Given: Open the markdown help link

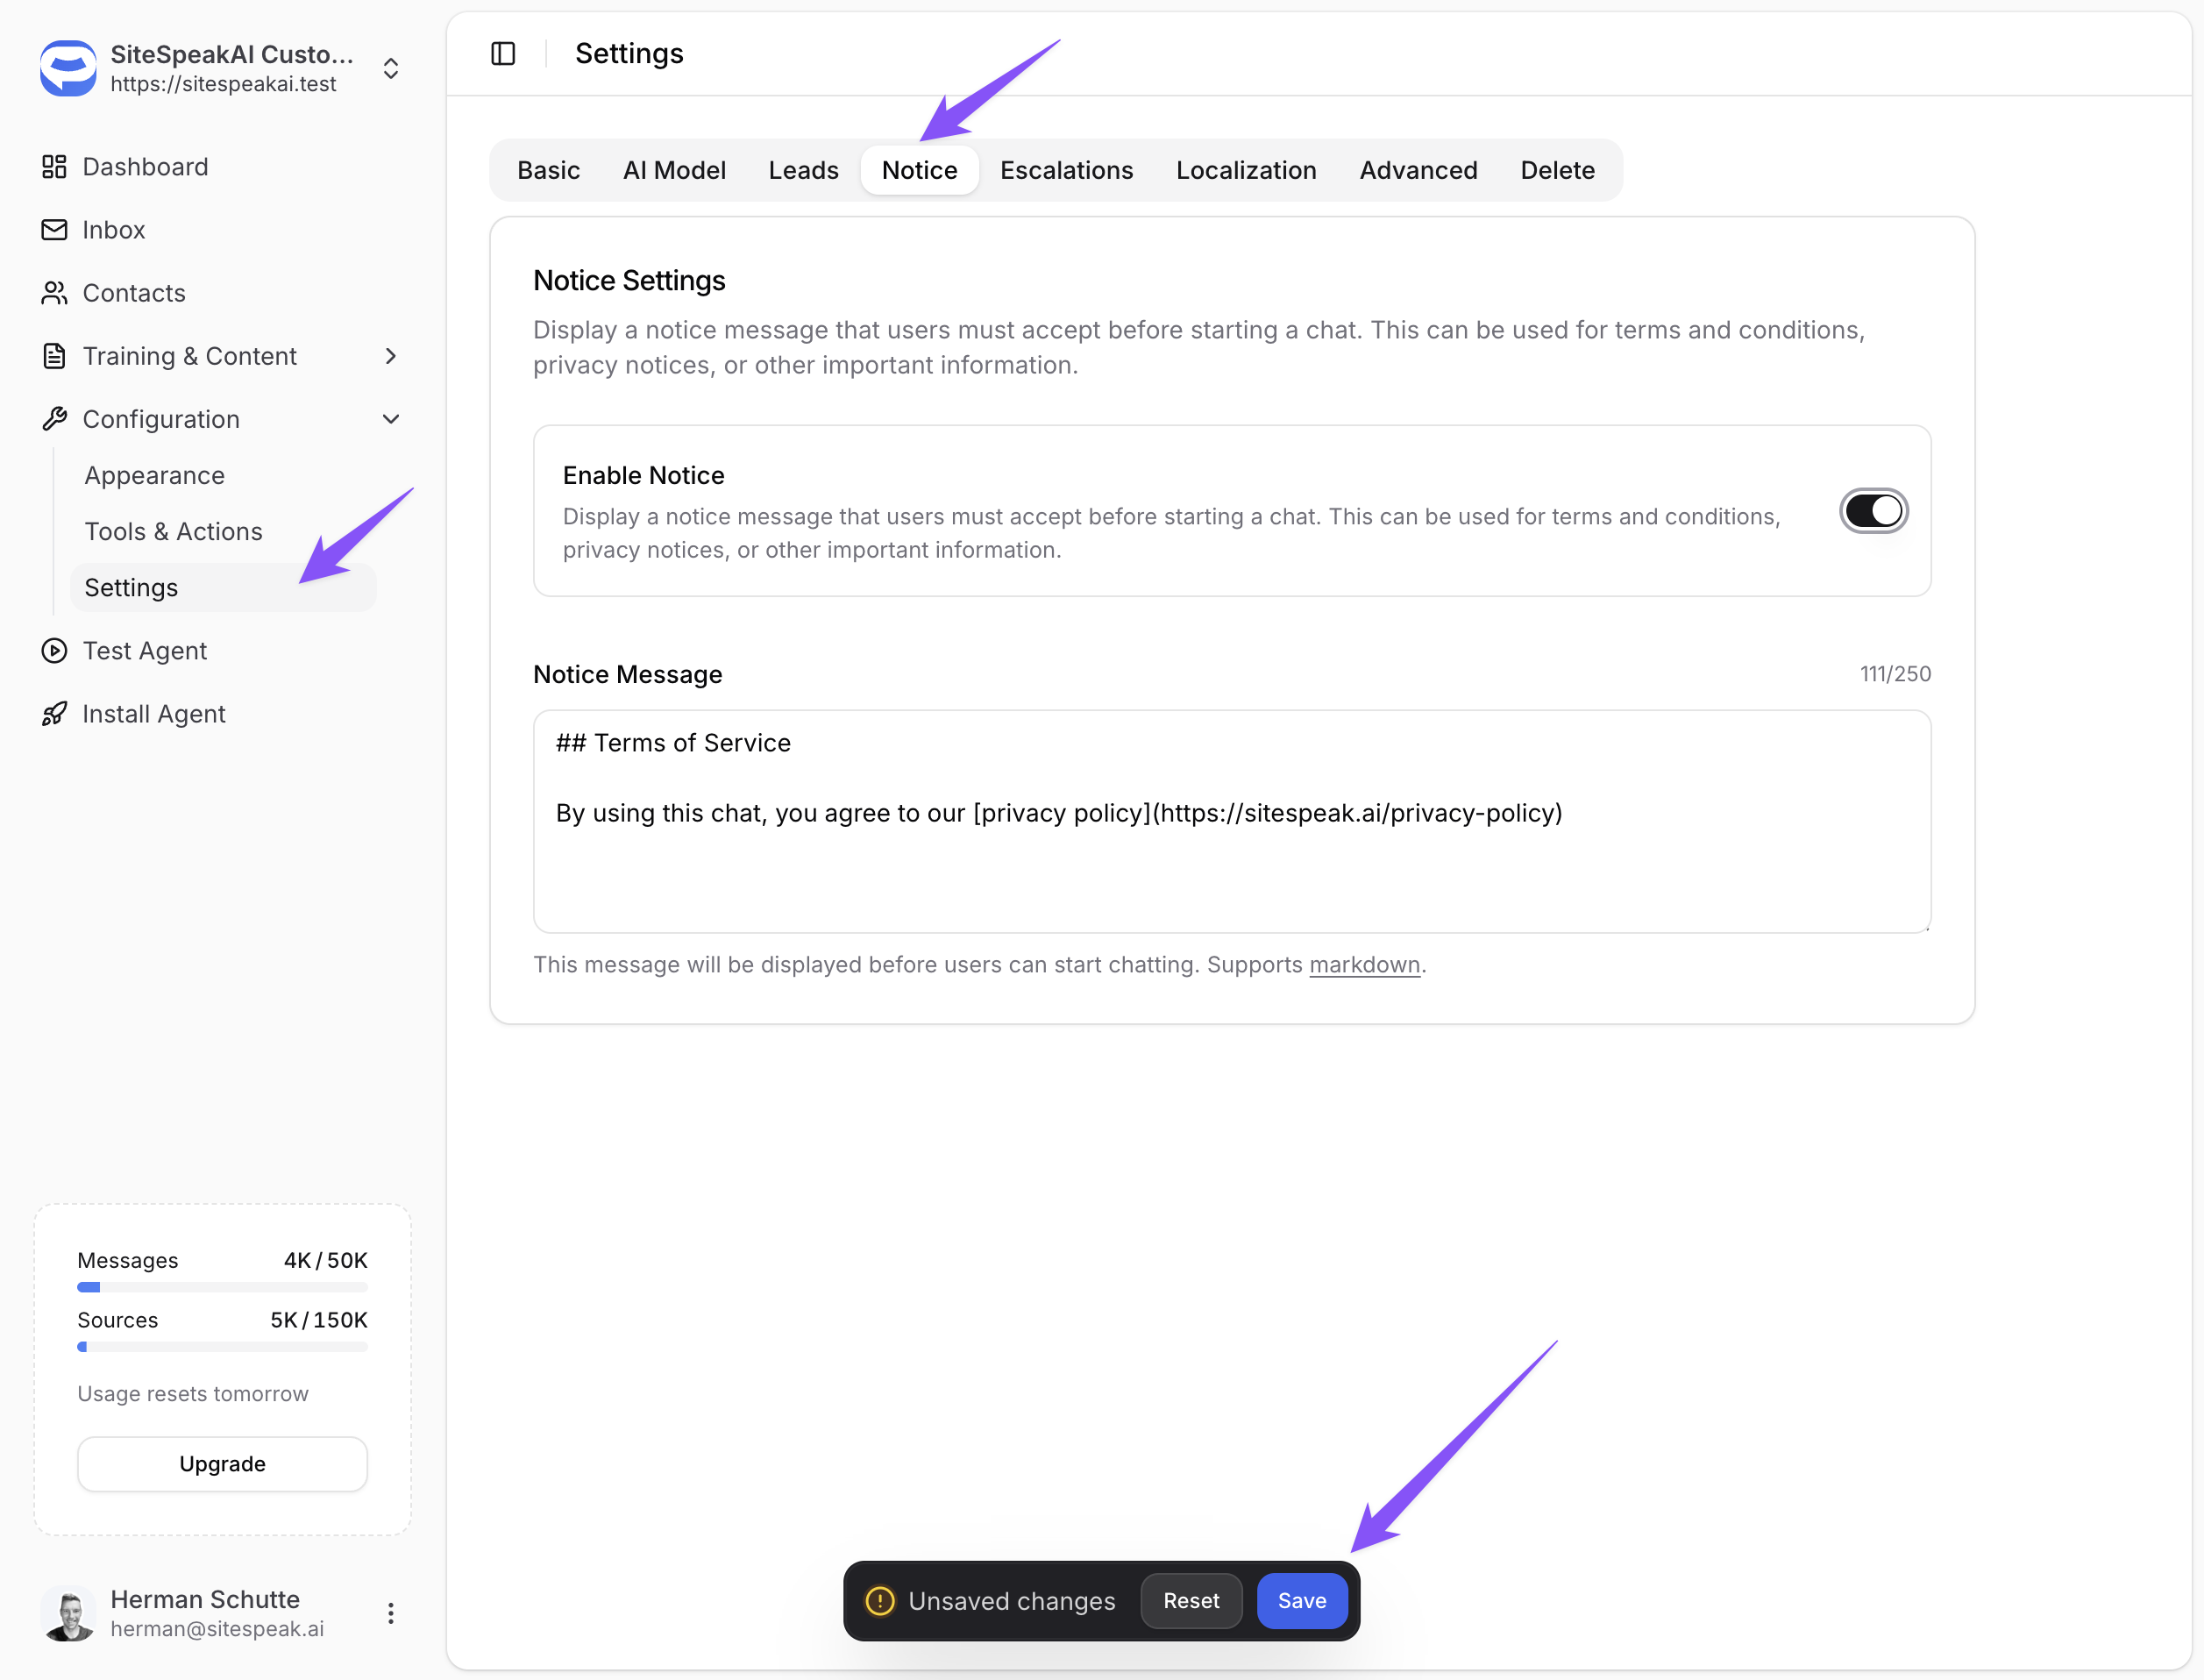Looking at the screenshot, I should (x=1364, y=965).
